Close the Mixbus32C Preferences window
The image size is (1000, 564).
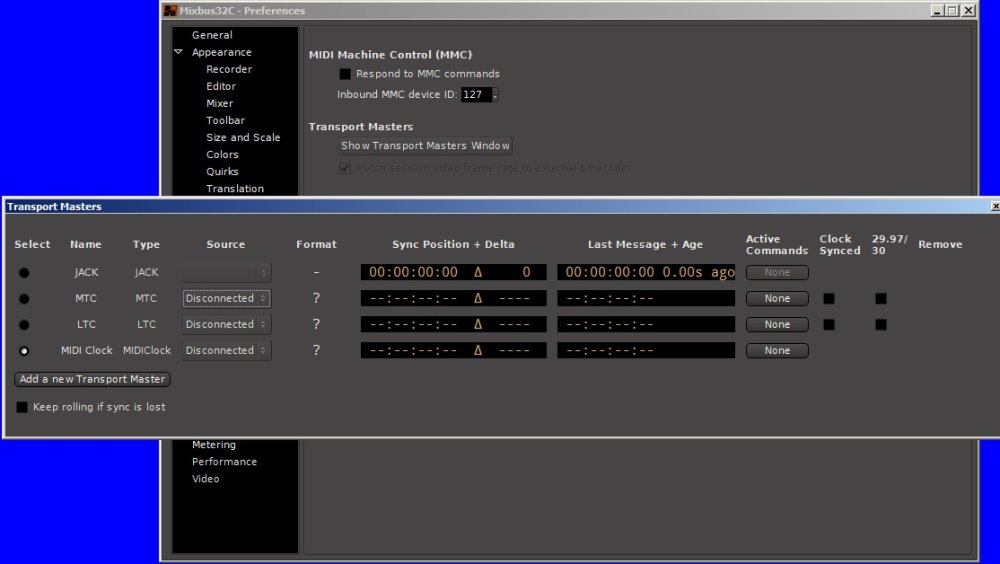point(969,11)
